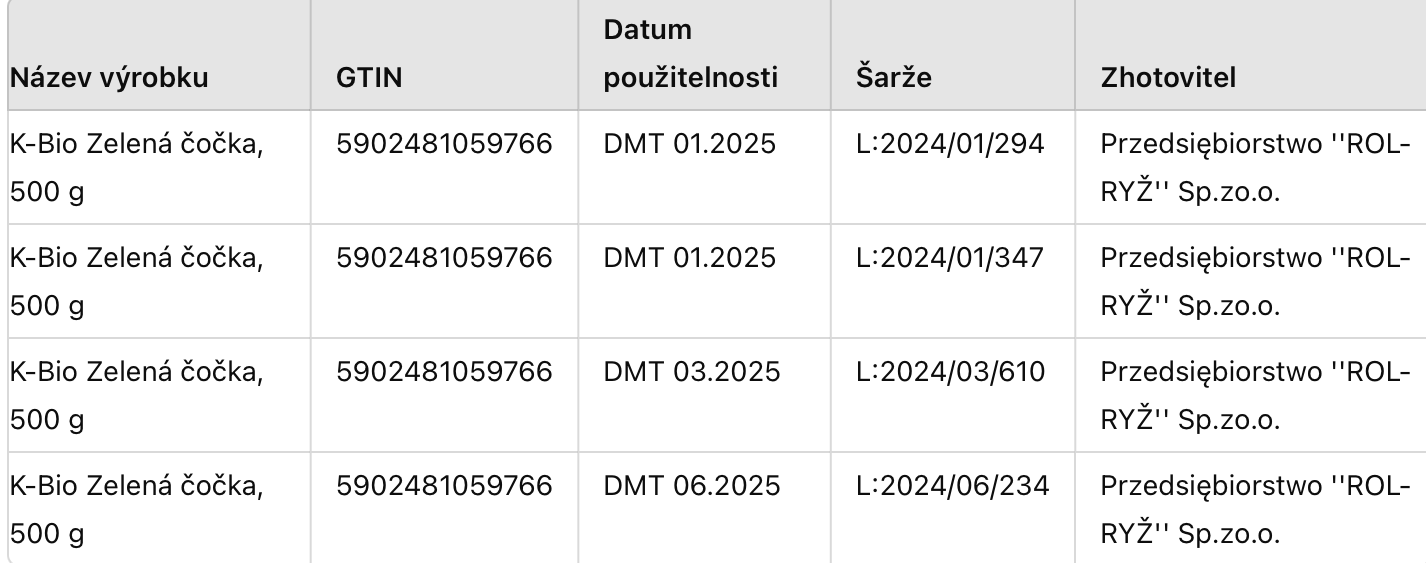Screen dimensions: 1426x563
Task: Click the "Datum použitelnosti" column header
Action: tap(690, 54)
